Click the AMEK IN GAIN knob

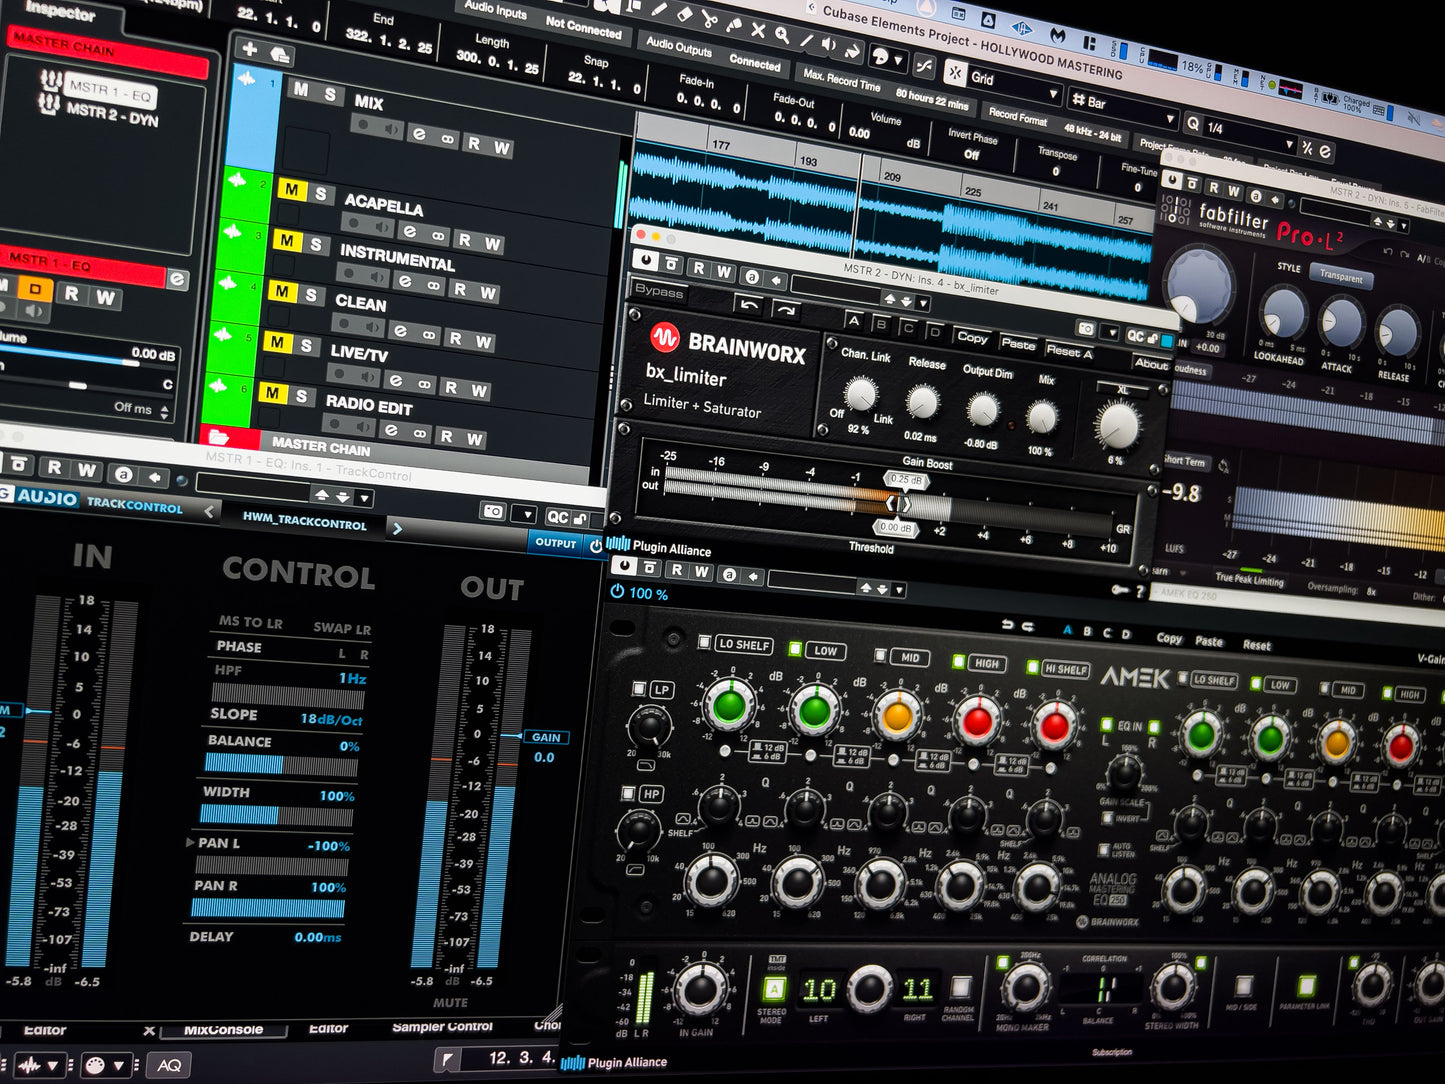click(700, 989)
